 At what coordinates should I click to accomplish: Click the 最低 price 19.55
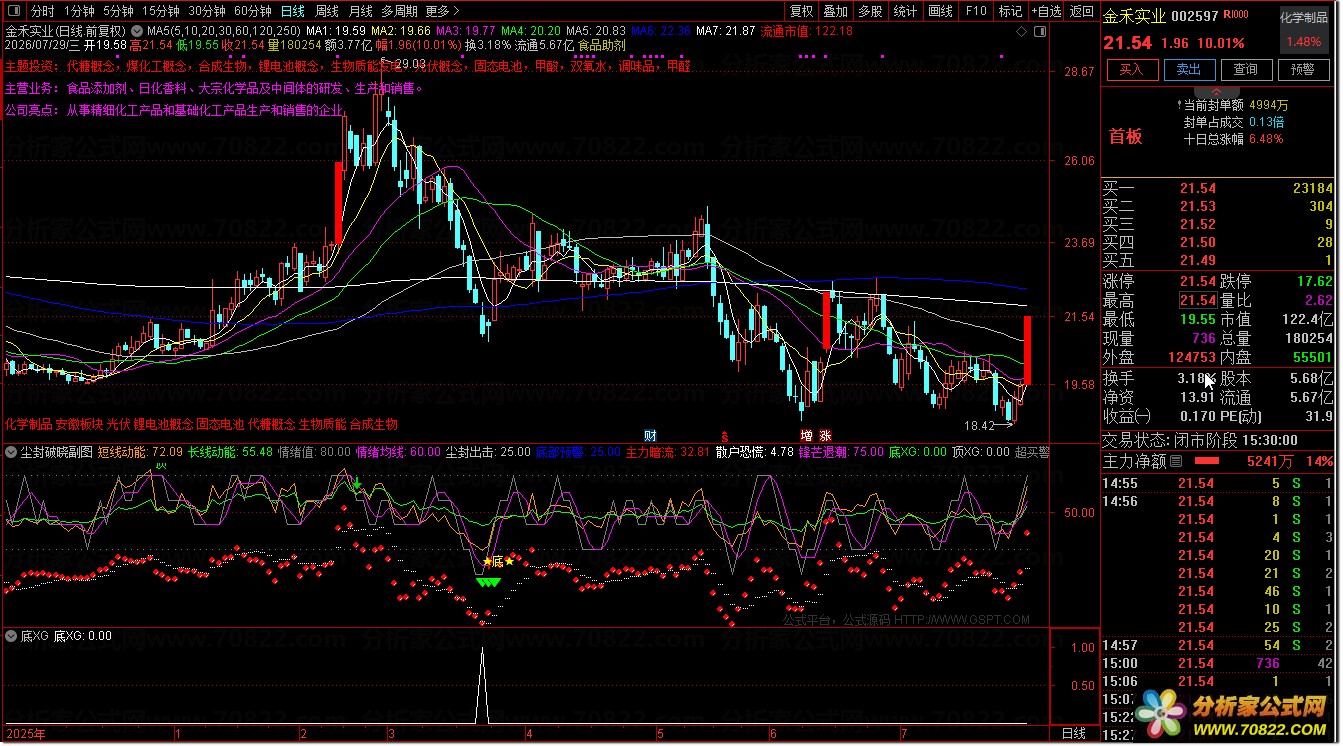1198,319
